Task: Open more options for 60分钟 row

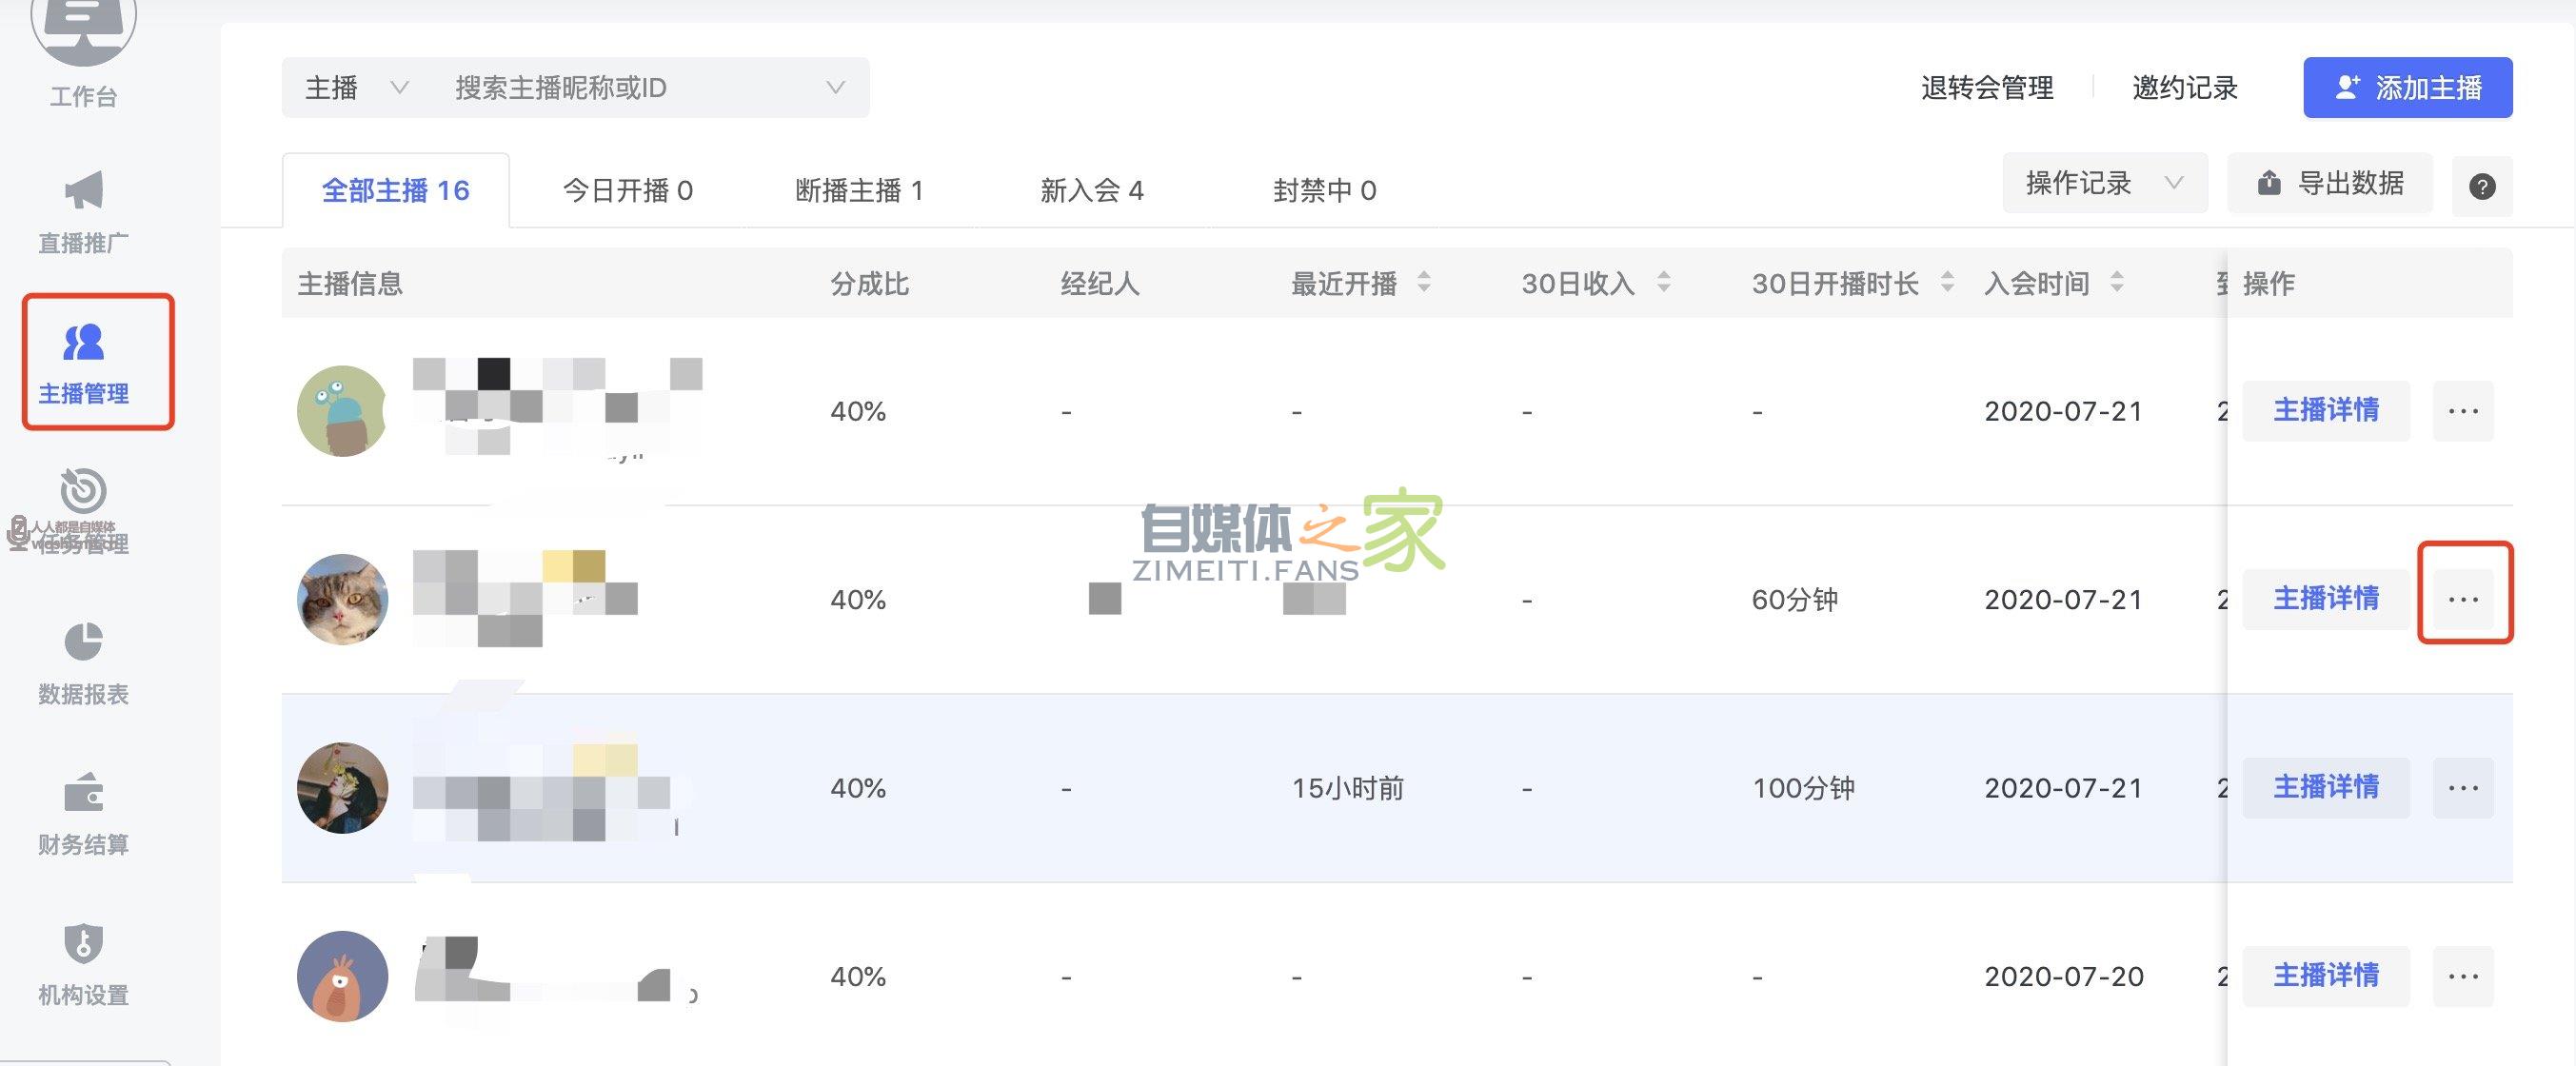Action: tap(2462, 599)
